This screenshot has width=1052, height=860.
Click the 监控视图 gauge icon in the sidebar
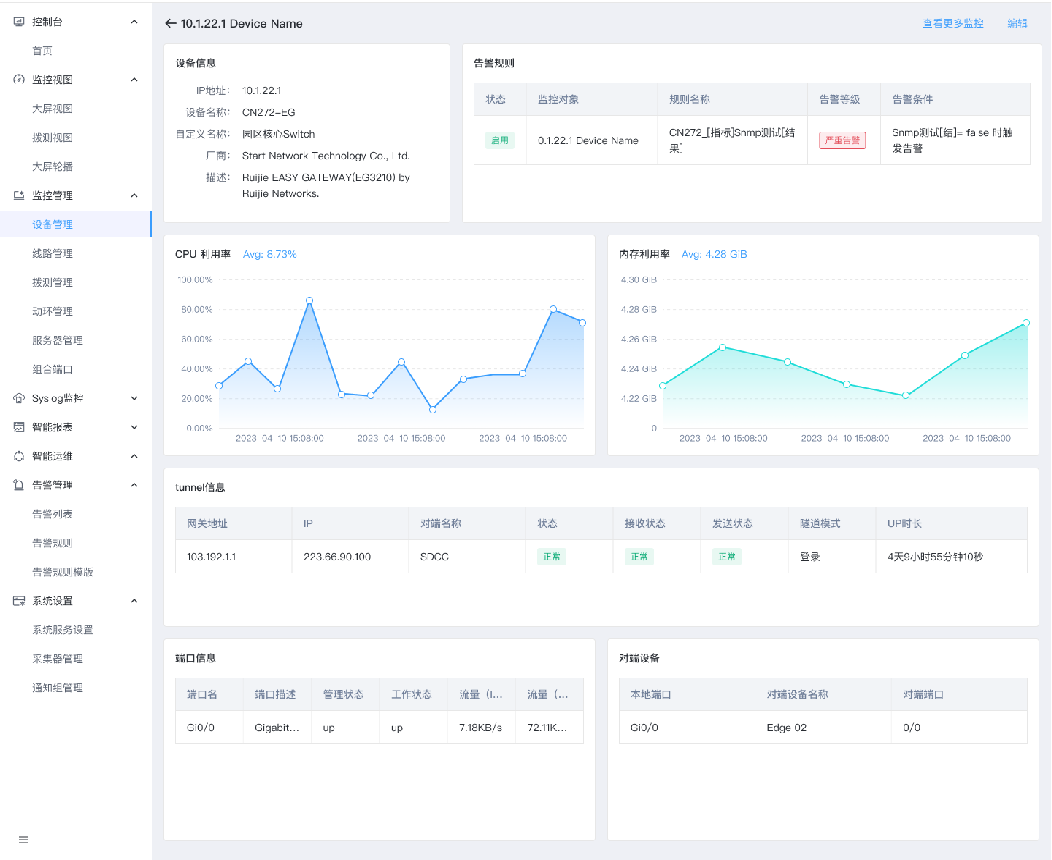19,79
